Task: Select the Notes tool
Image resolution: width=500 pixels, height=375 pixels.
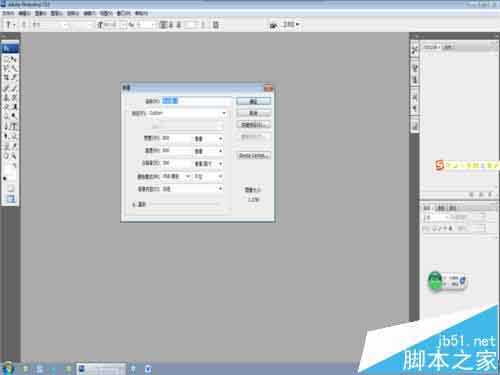Action: pyautogui.click(x=6, y=146)
